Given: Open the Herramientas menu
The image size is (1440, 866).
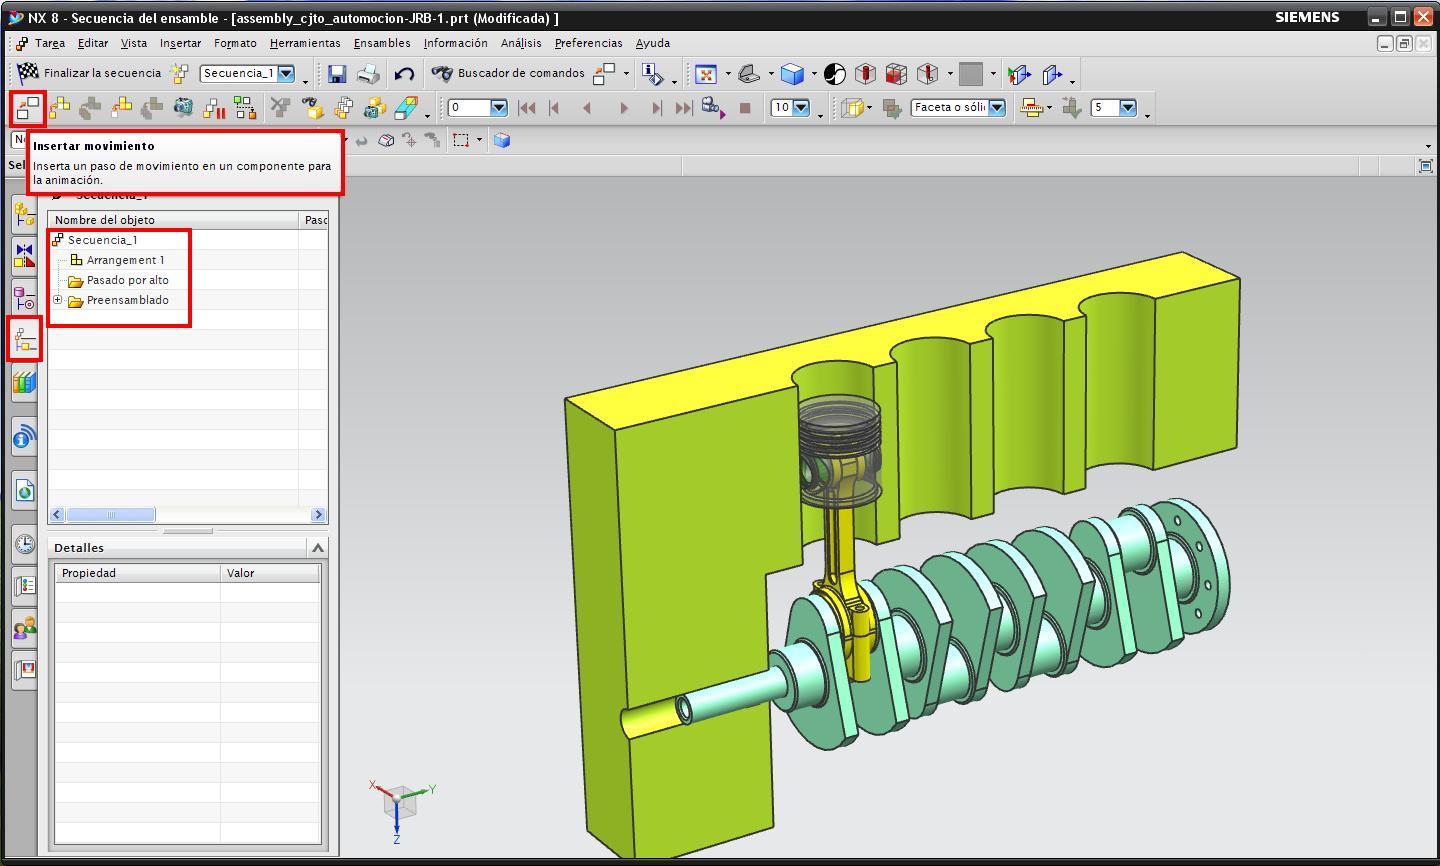Looking at the screenshot, I should [x=305, y=43].
